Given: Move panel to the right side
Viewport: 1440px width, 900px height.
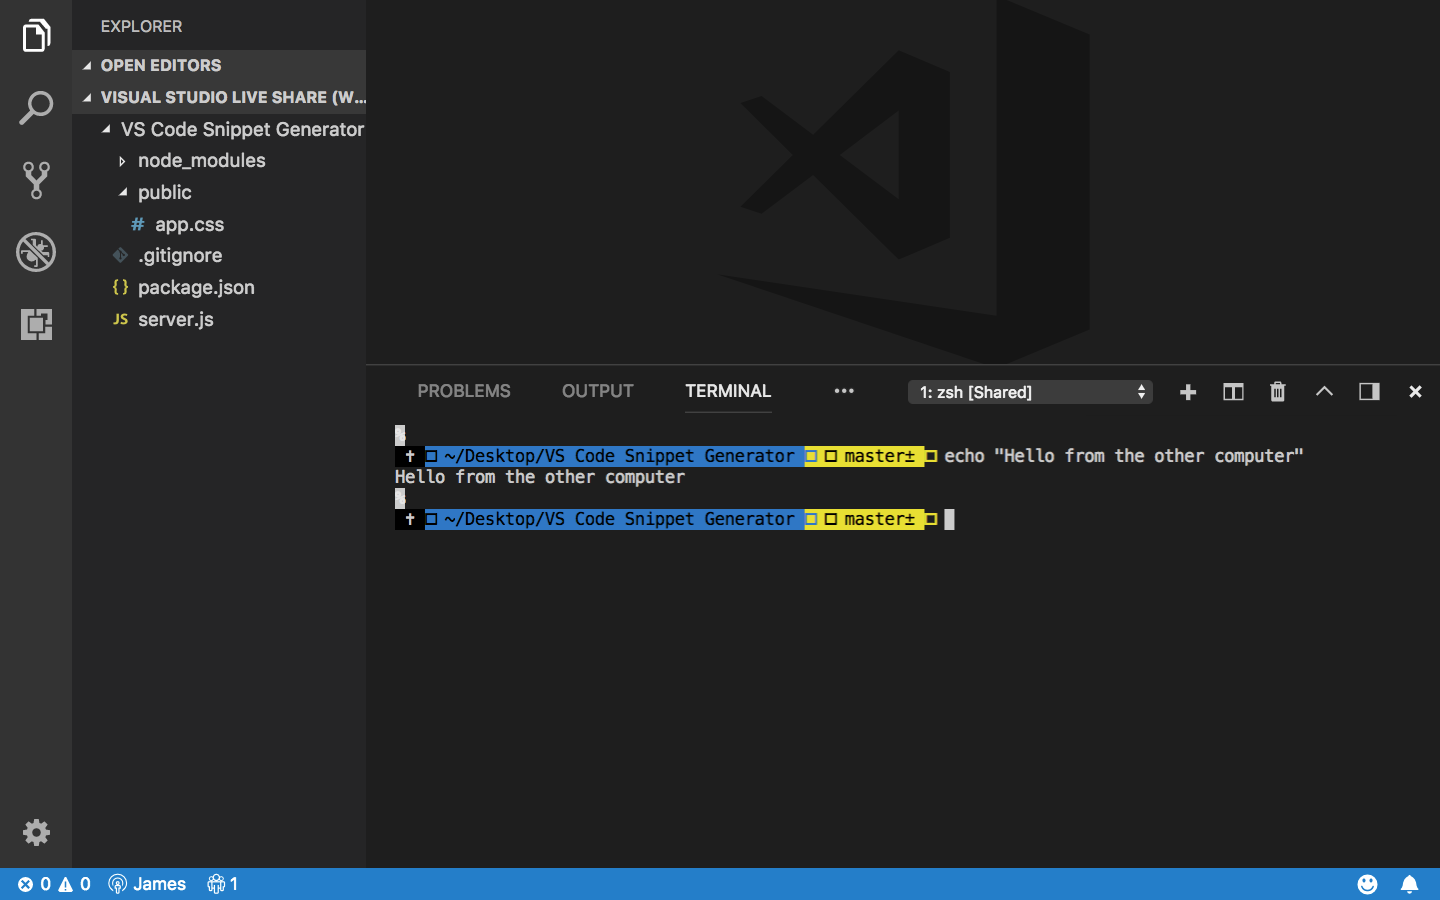Looking at the screenshot, I should [1369, 391].
